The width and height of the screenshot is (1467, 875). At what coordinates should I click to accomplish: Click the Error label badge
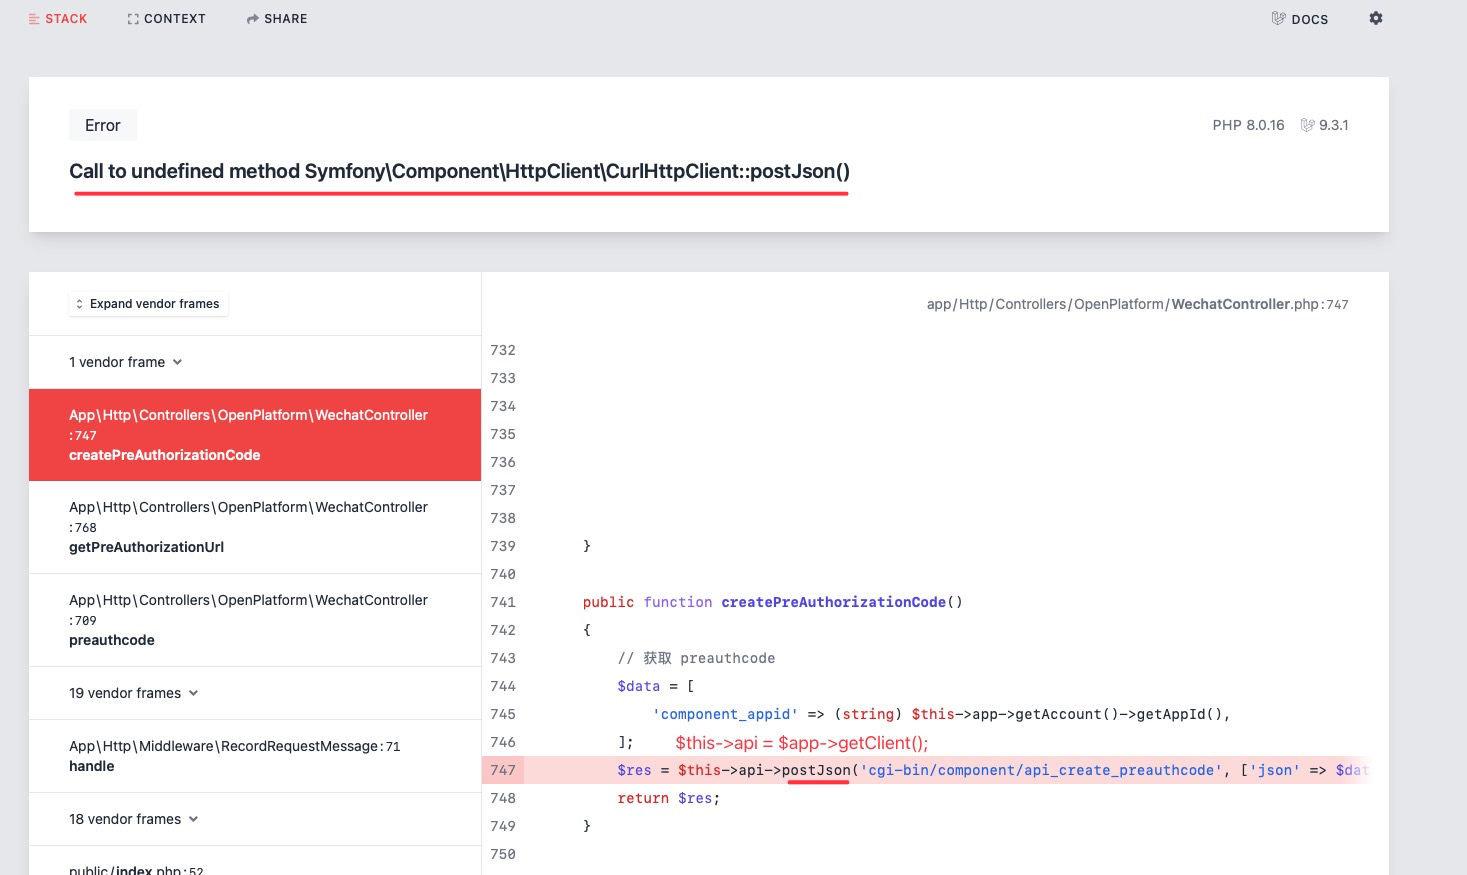[103, 125]
